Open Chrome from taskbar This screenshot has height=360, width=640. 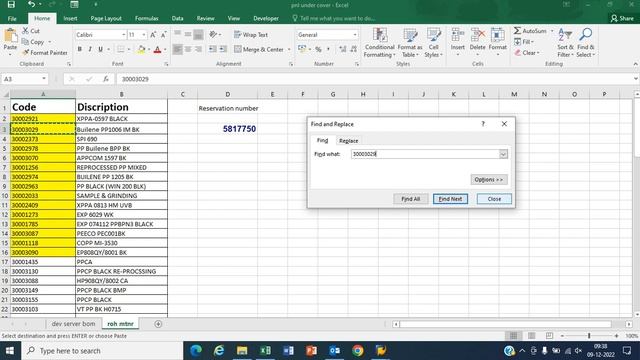358,351
